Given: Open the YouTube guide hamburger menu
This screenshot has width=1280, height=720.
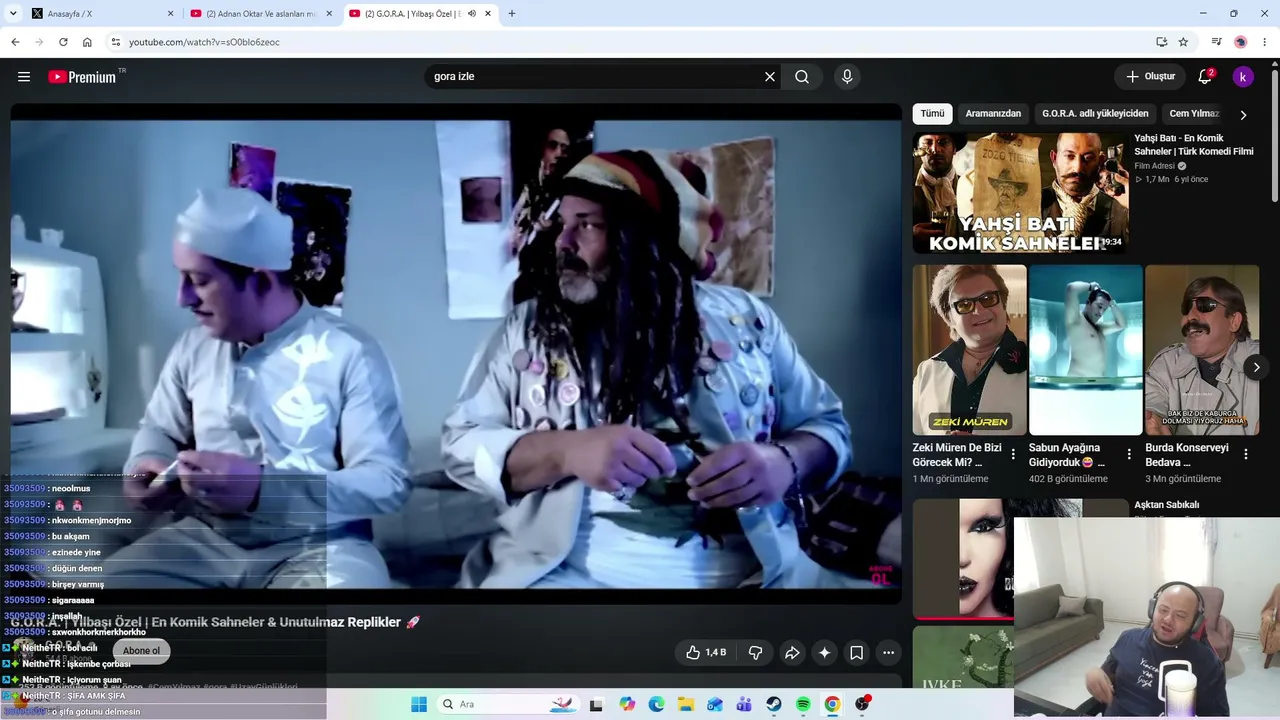Looking at the screenshot, I should 24,77.
